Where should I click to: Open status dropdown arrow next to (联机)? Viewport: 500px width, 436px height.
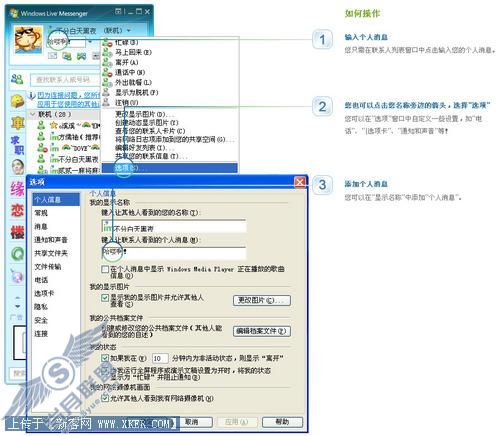pyautogui.click(x=129, y=31)
